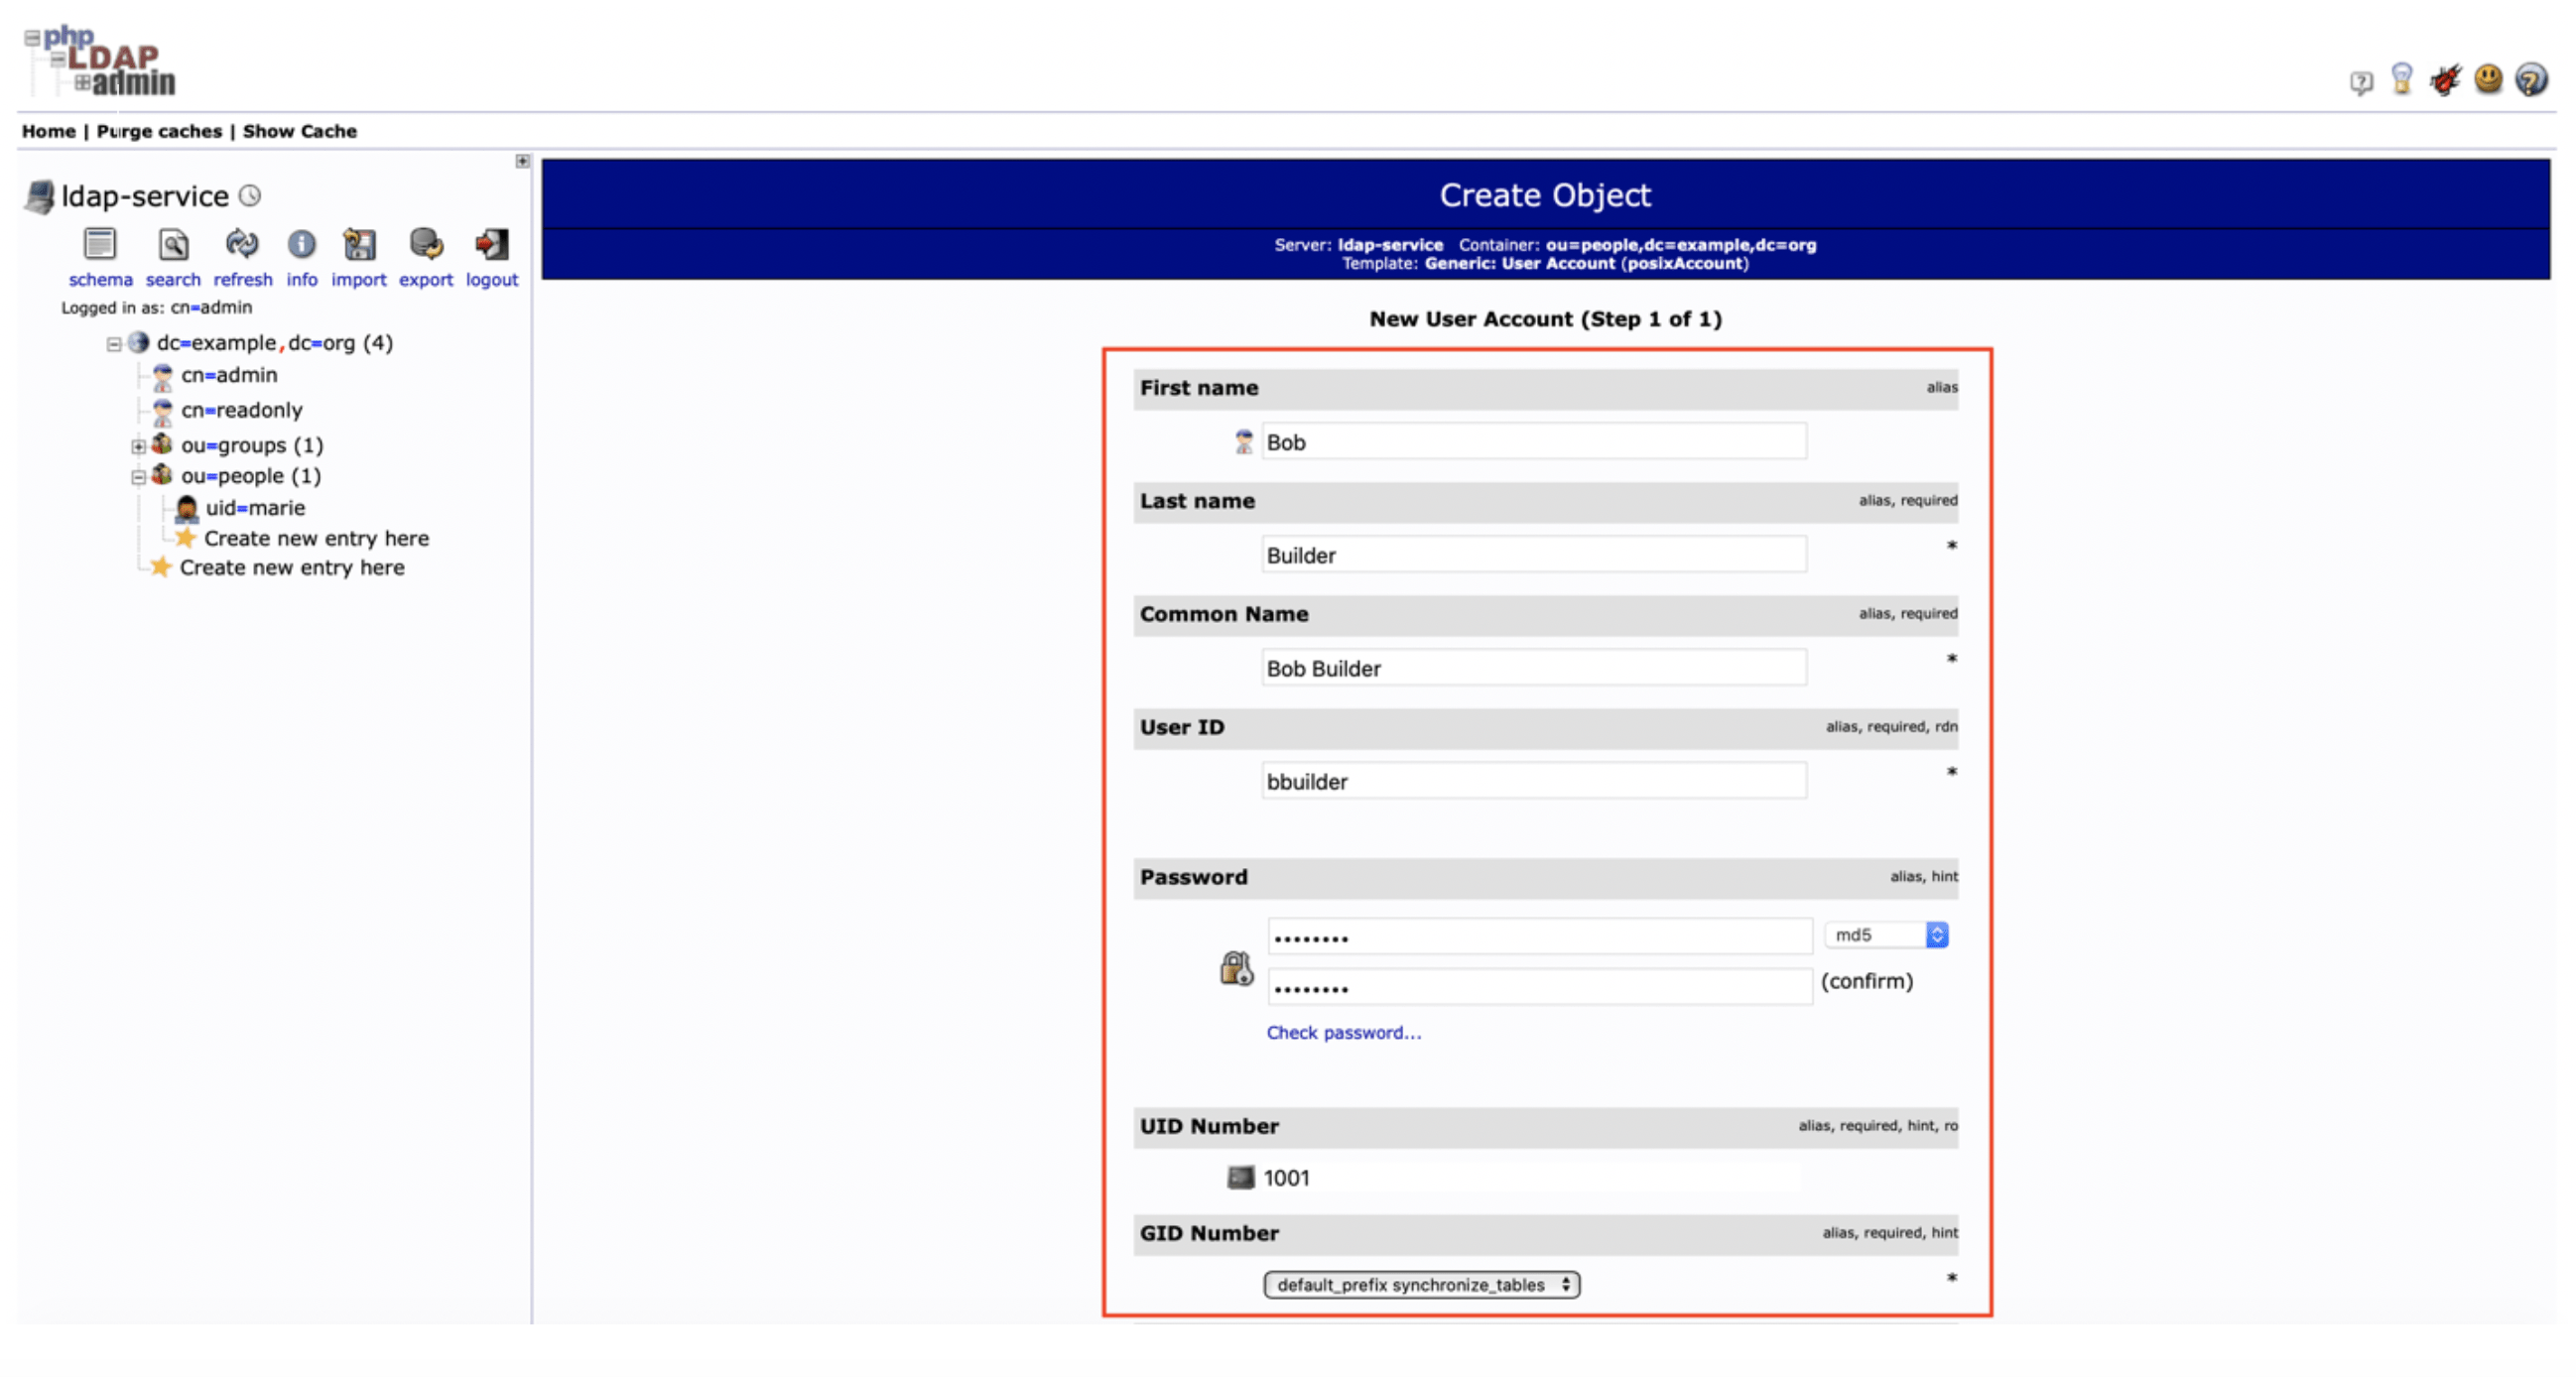This screenshot has height=1377, width=2576.
Task: Click the clock icon beside ldap-service
Action: (x=250, y=196)
